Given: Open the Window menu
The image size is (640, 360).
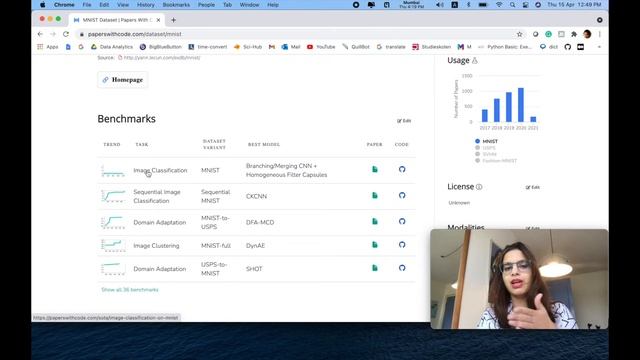Looking at the screenshot, I should [x=249, y=5].
